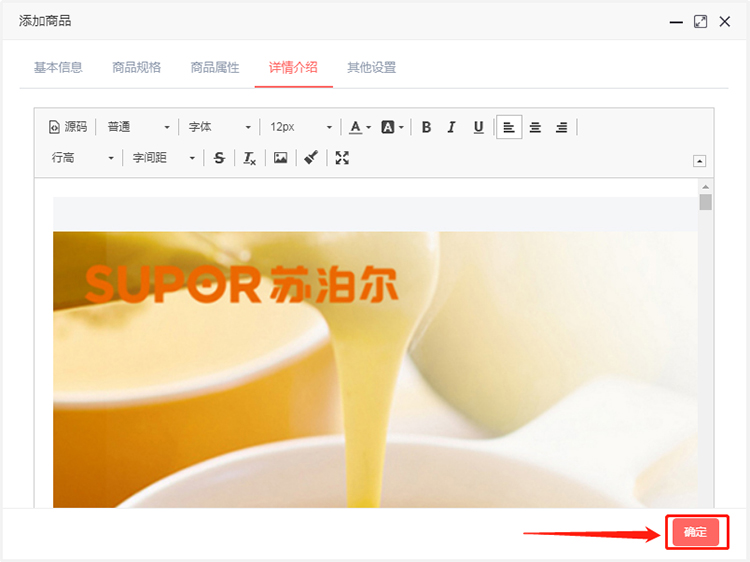Select the format brush tool
750x562 pixels.
coord(311,158)
